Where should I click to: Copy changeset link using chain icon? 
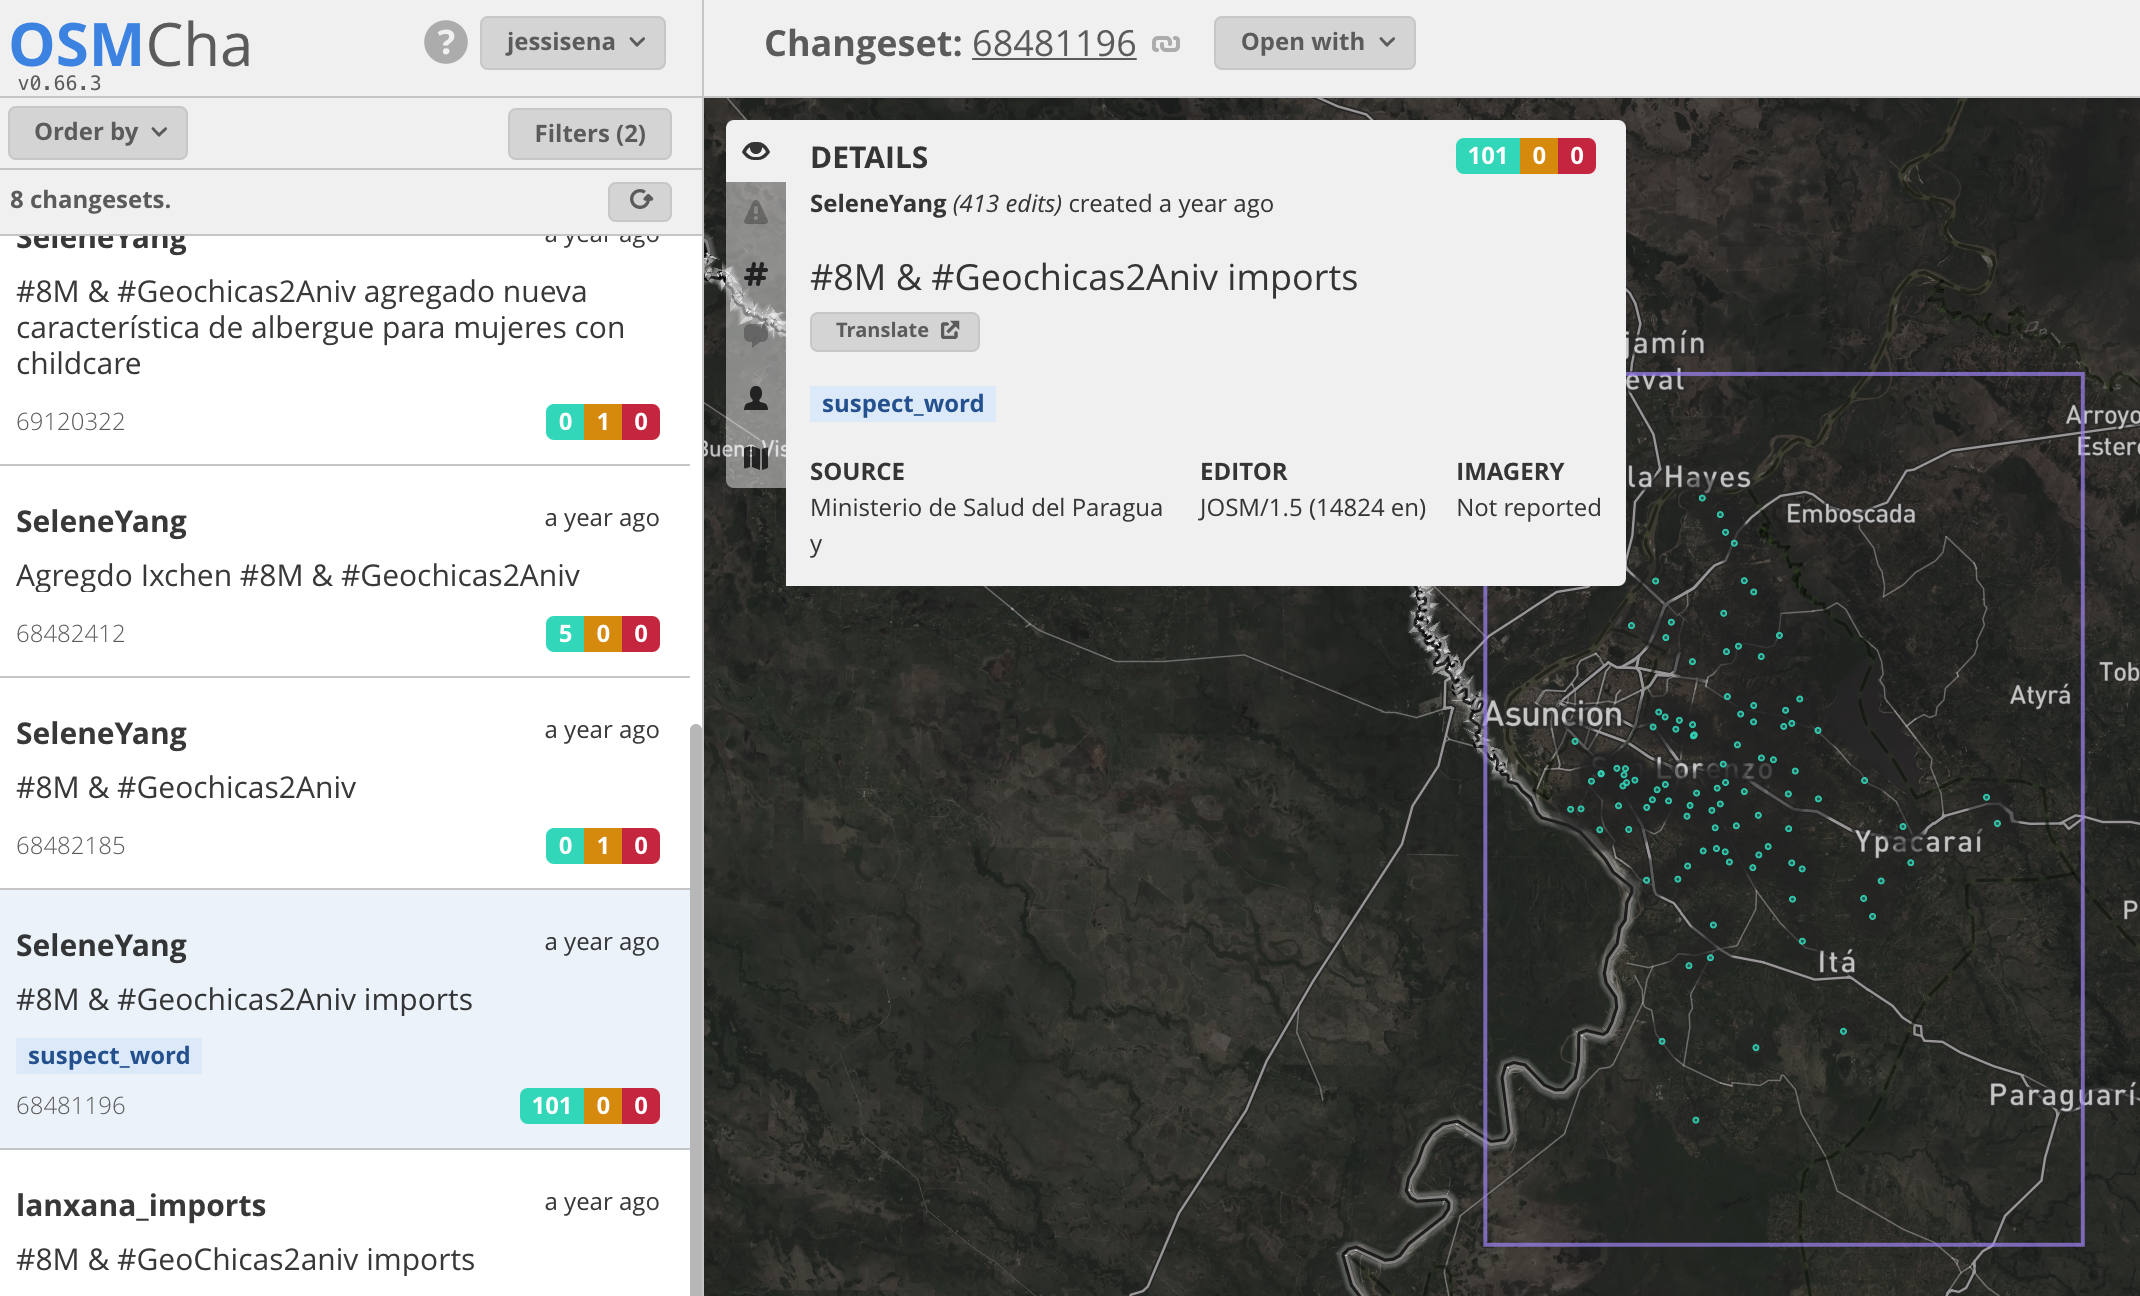pyautogui.click(x=1166, y=44)
